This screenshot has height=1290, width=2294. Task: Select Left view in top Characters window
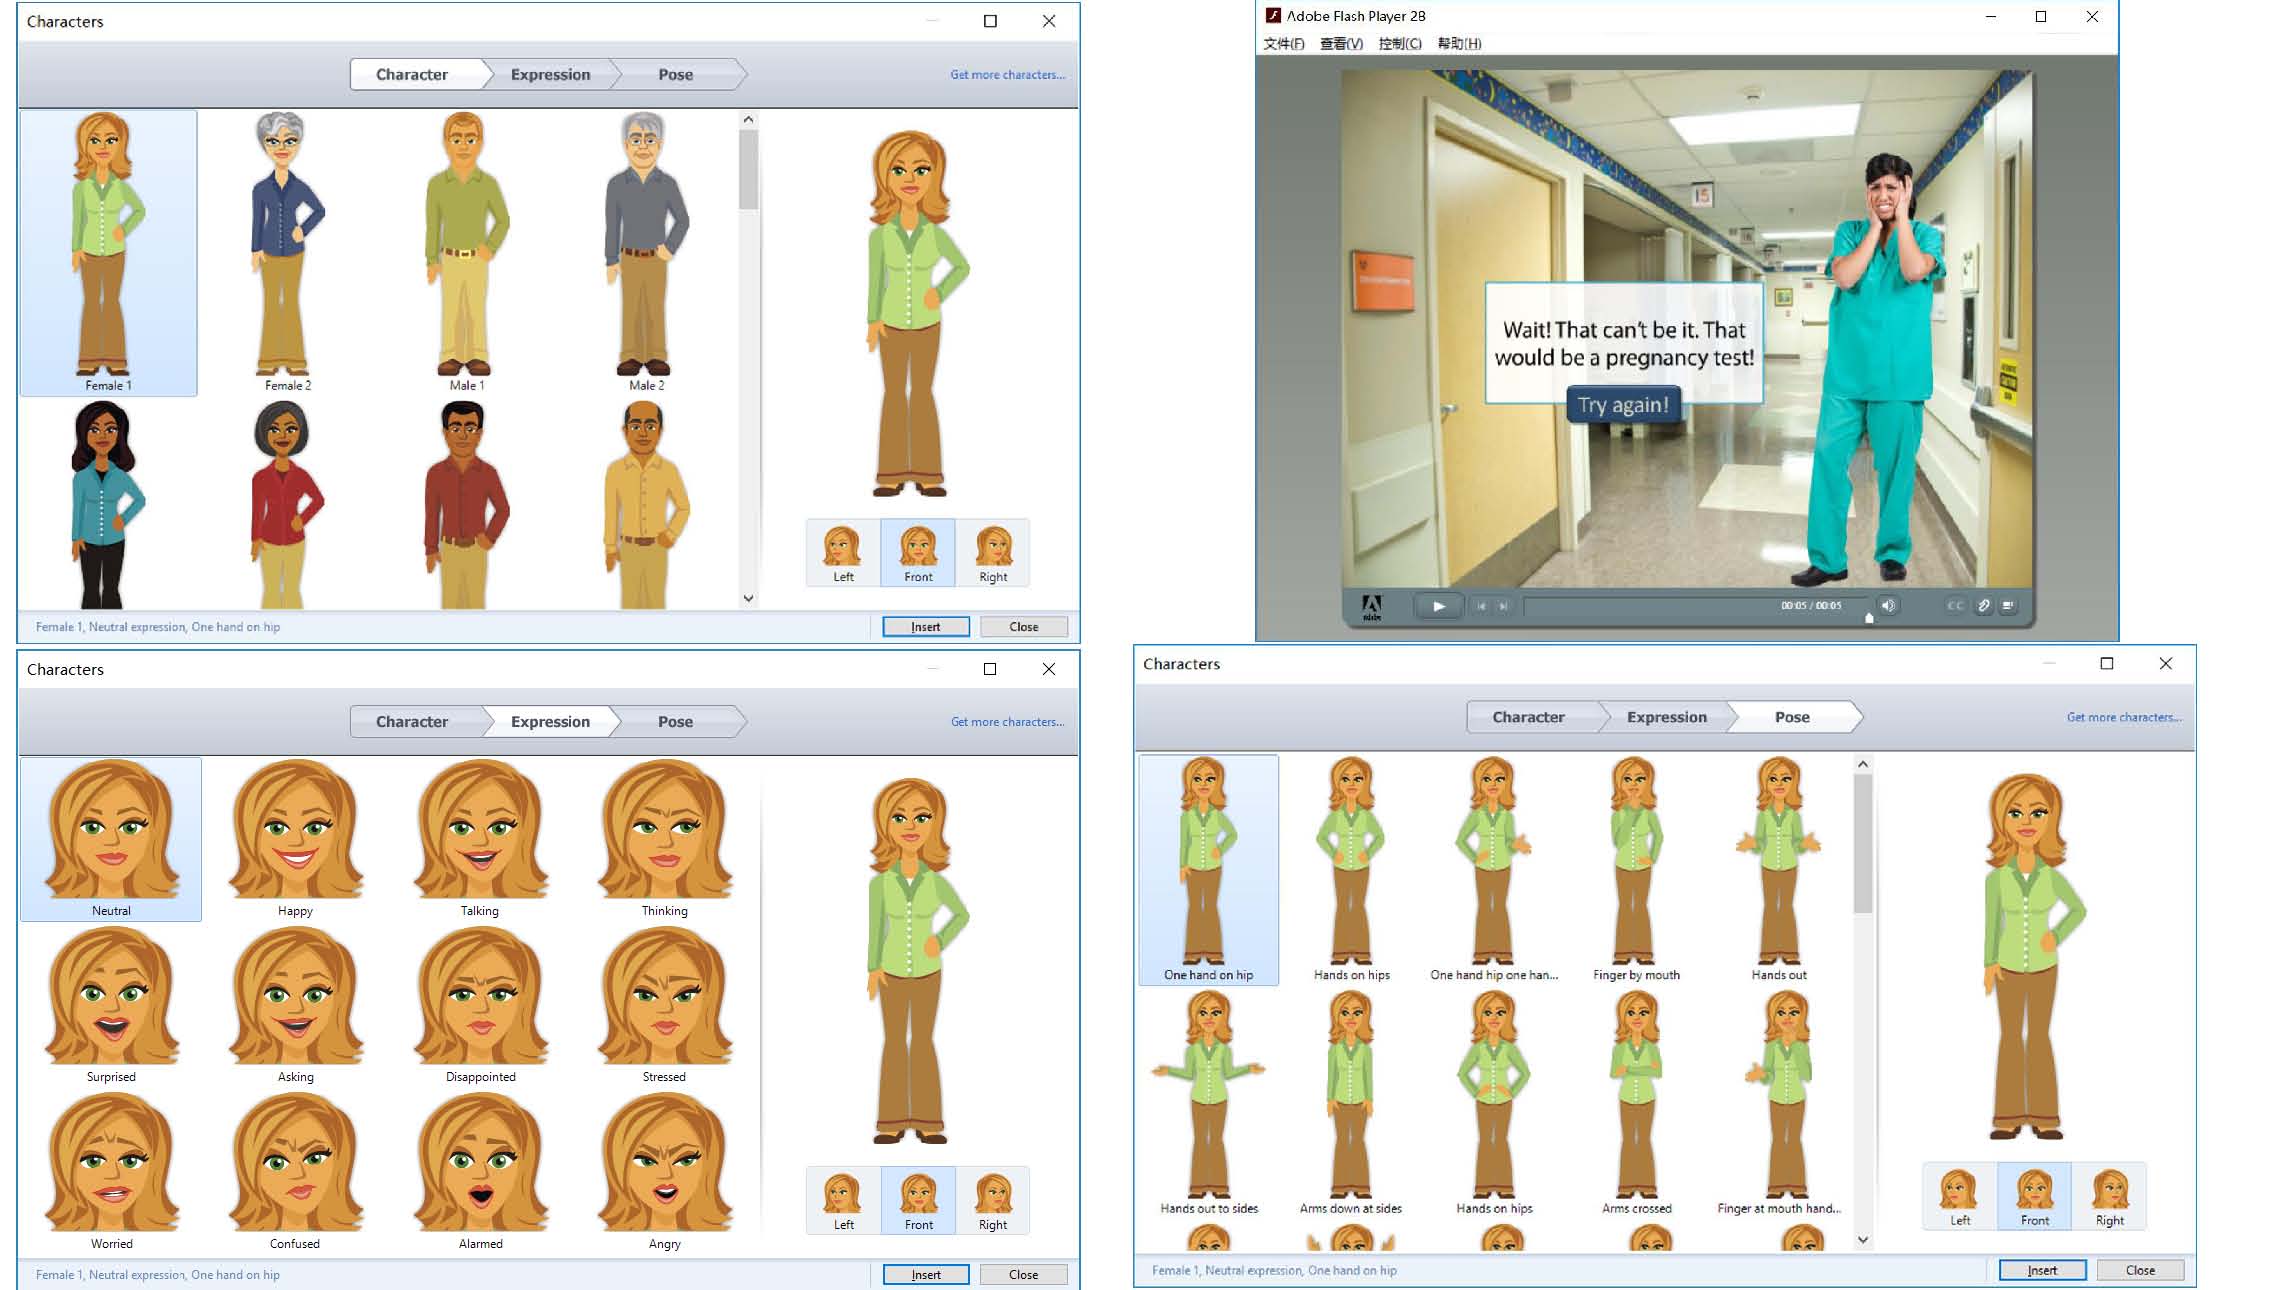coord(843,553)
